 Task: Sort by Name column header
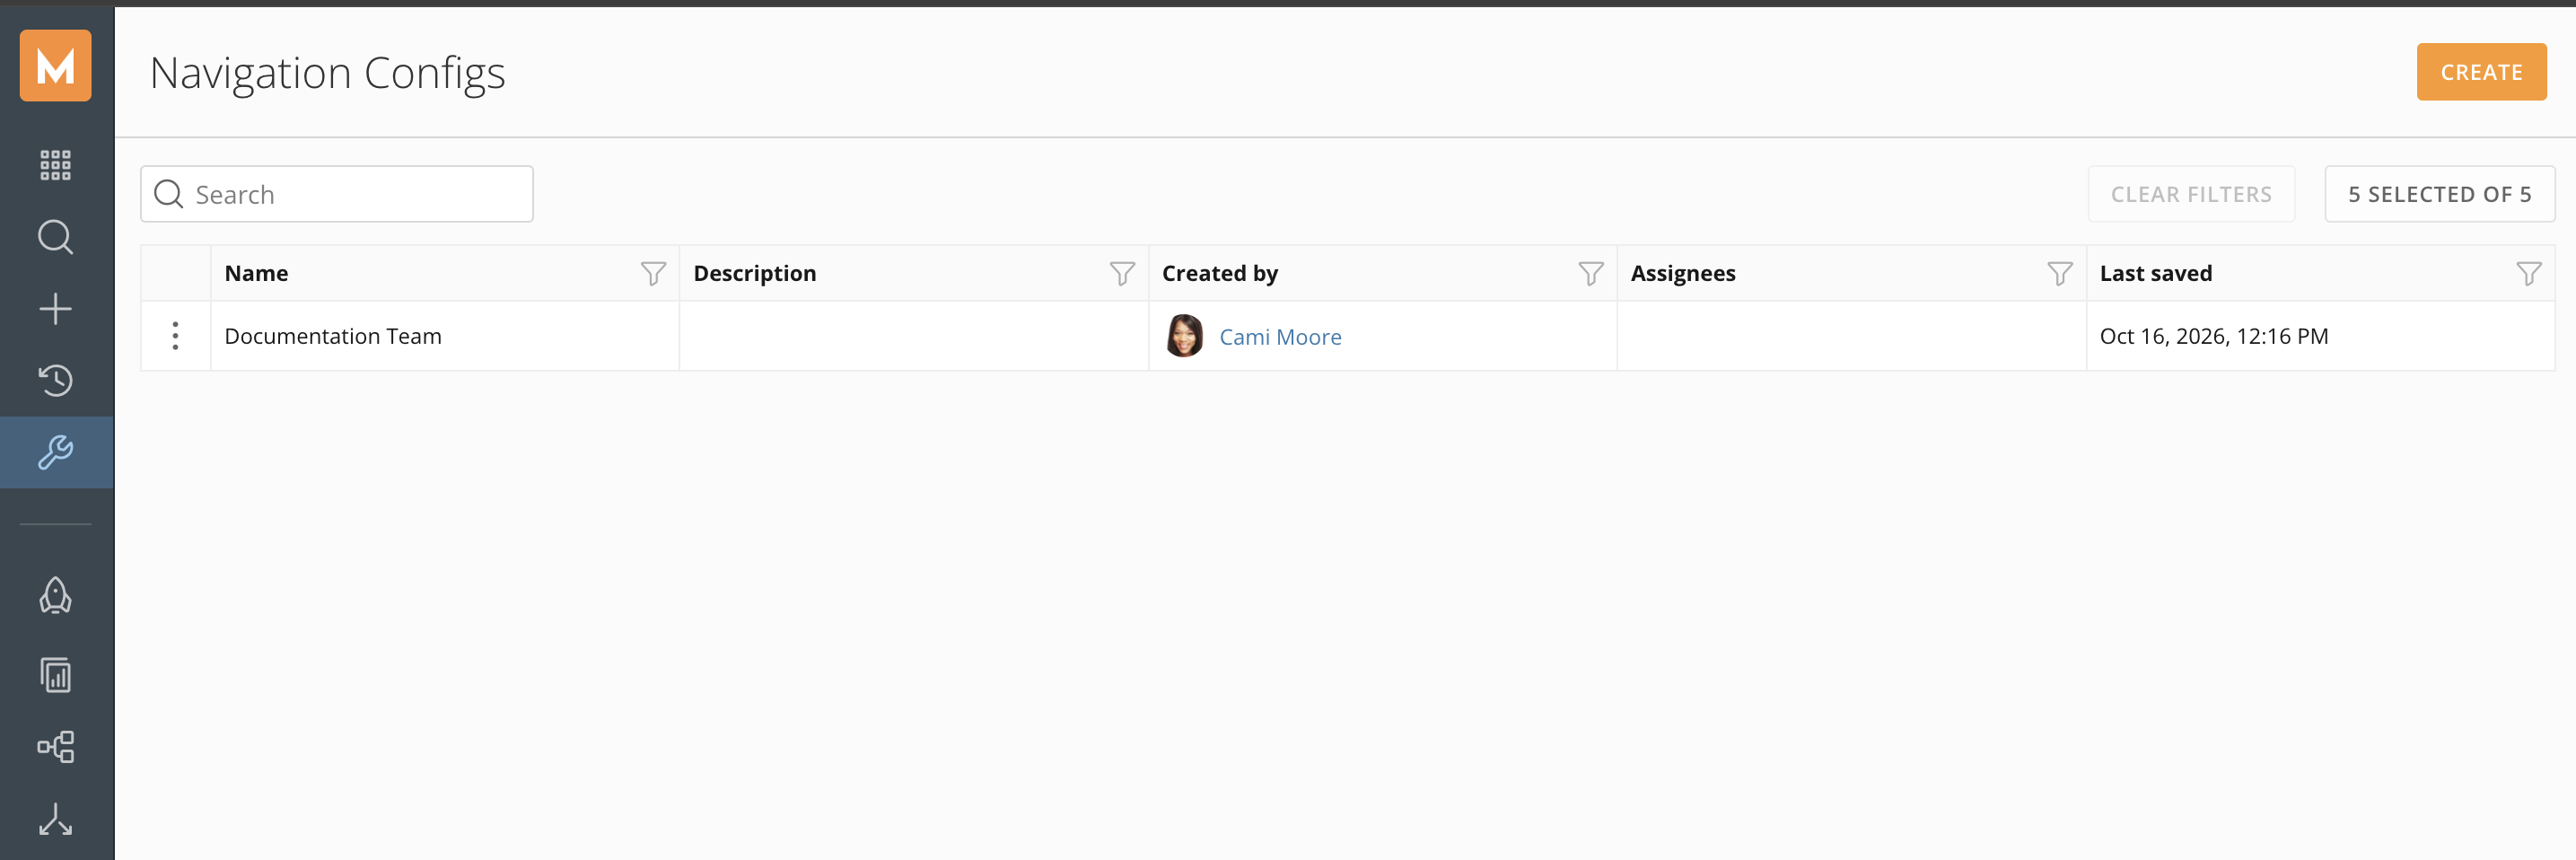point(256,273)
